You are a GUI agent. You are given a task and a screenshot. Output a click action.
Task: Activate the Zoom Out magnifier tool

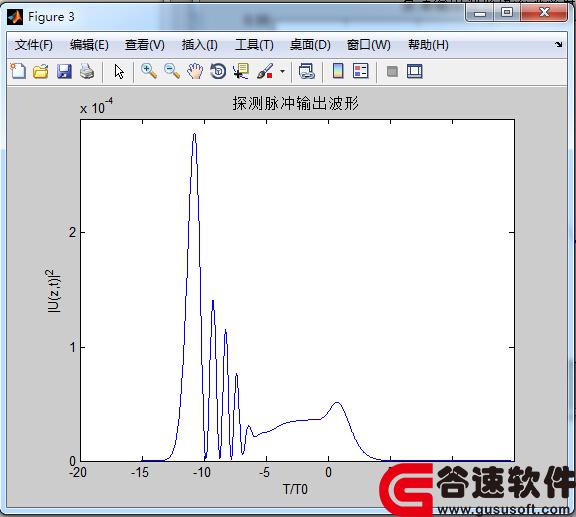pyautogui.click(x=172, y=71)
